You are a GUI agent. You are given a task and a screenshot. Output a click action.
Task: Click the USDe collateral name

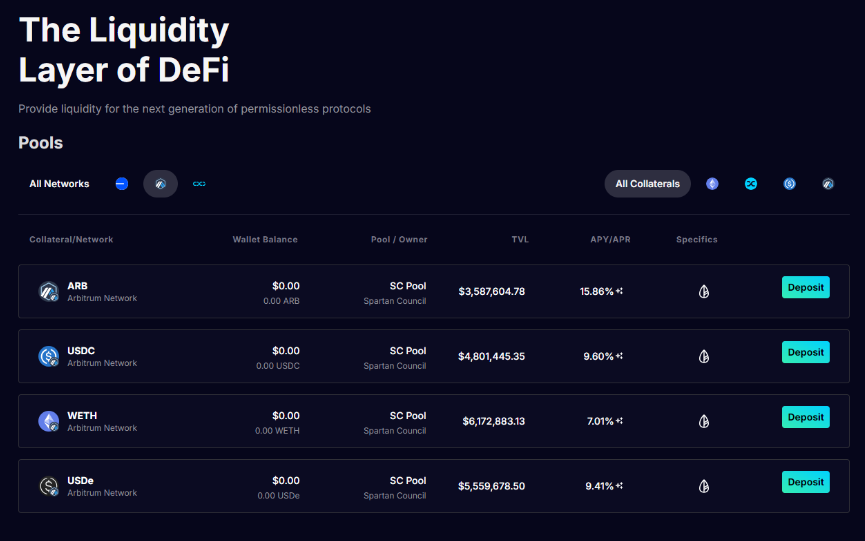pos(81,481)
